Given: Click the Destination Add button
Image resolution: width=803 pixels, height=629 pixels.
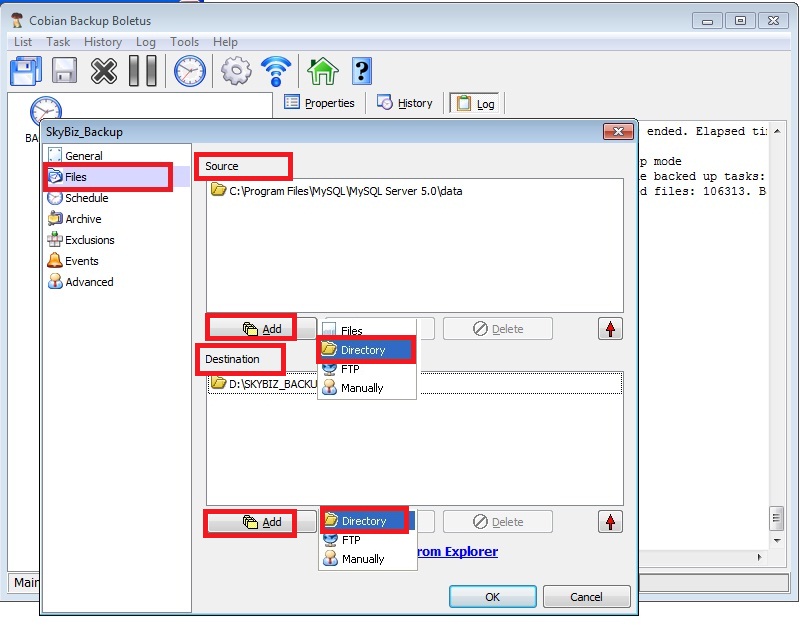Looking at the screenshot, I should pyautogui.click(x=262, y=522).
